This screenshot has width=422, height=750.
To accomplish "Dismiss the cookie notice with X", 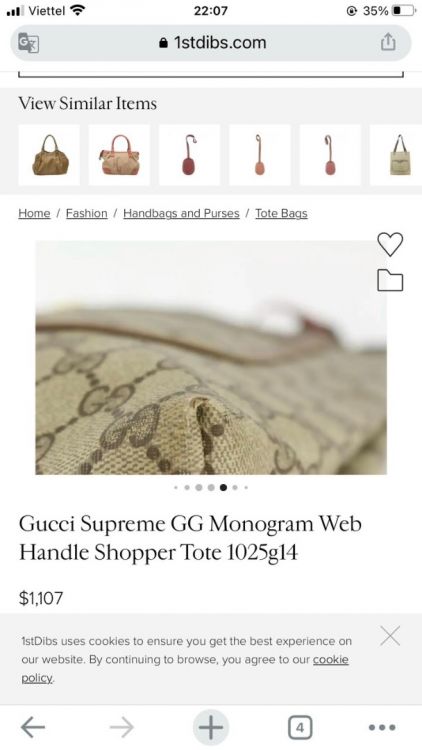I will pos(390,636).
